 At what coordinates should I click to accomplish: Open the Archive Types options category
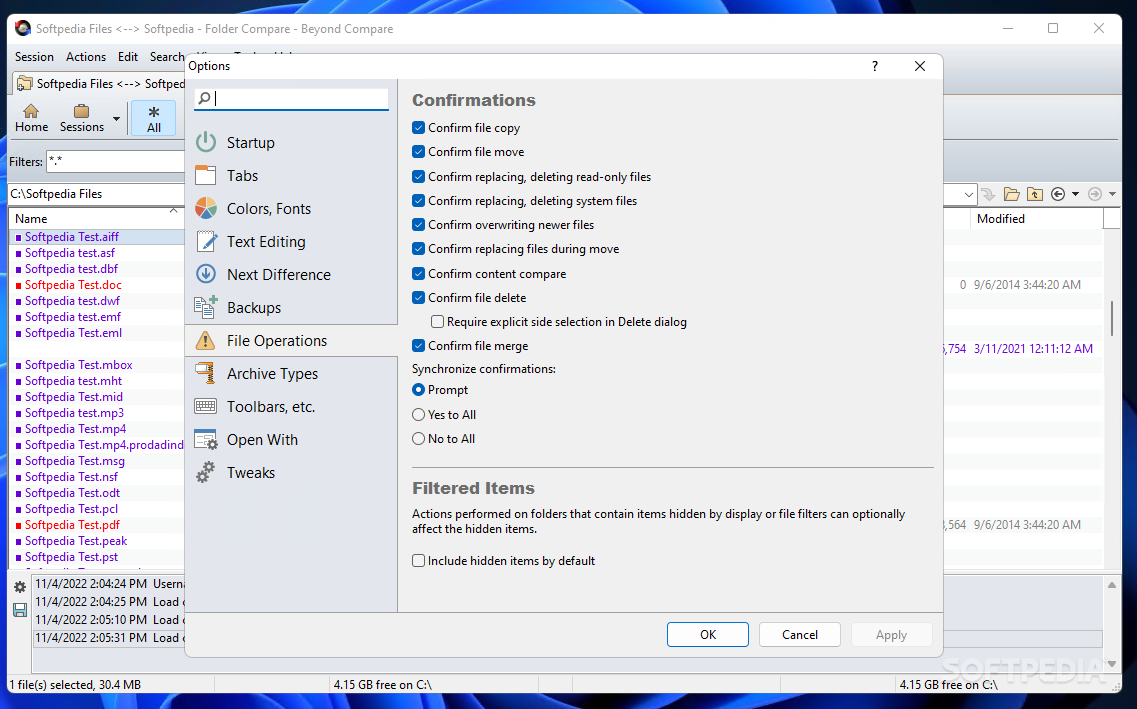click(292, 373)
